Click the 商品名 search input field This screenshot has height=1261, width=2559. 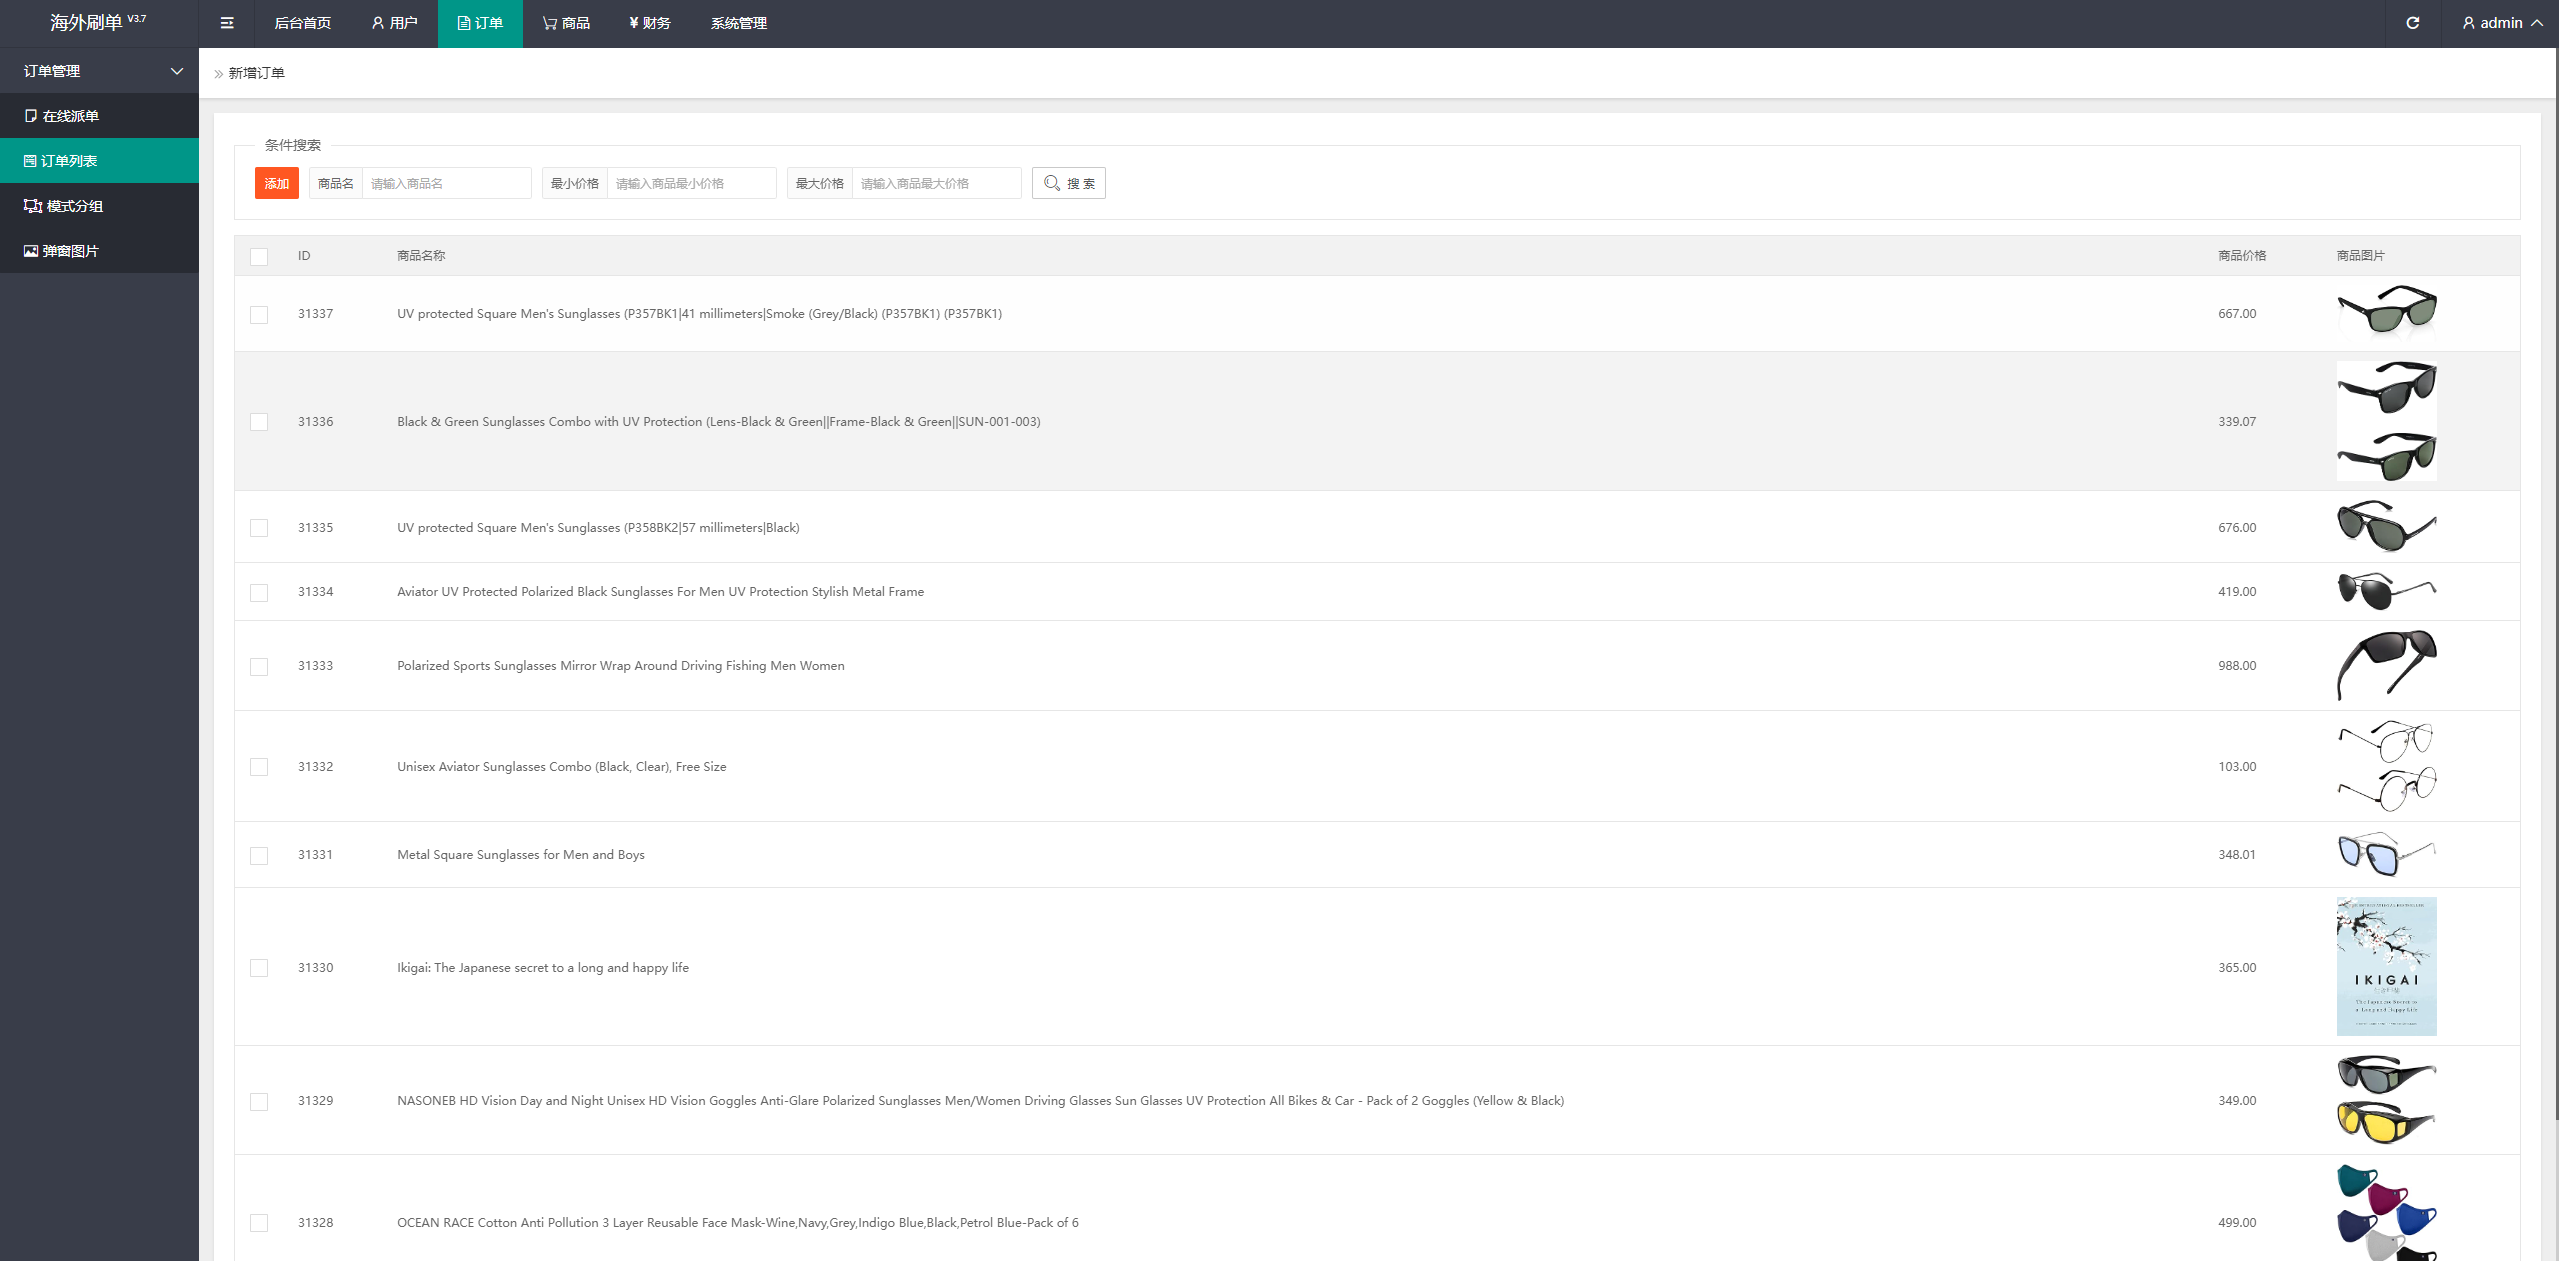click(x=446, y=183)
